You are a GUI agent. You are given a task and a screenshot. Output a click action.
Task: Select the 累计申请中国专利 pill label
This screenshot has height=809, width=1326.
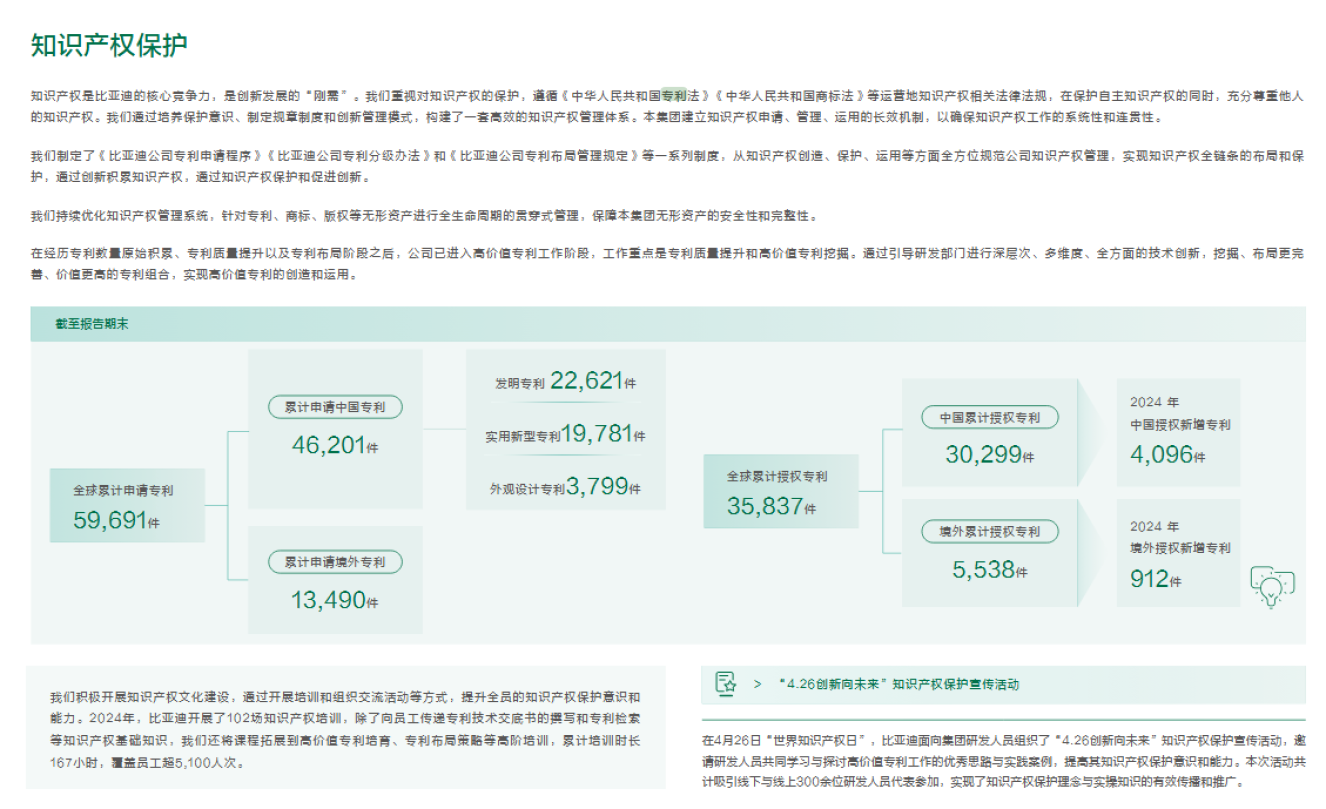coord(335,407)
